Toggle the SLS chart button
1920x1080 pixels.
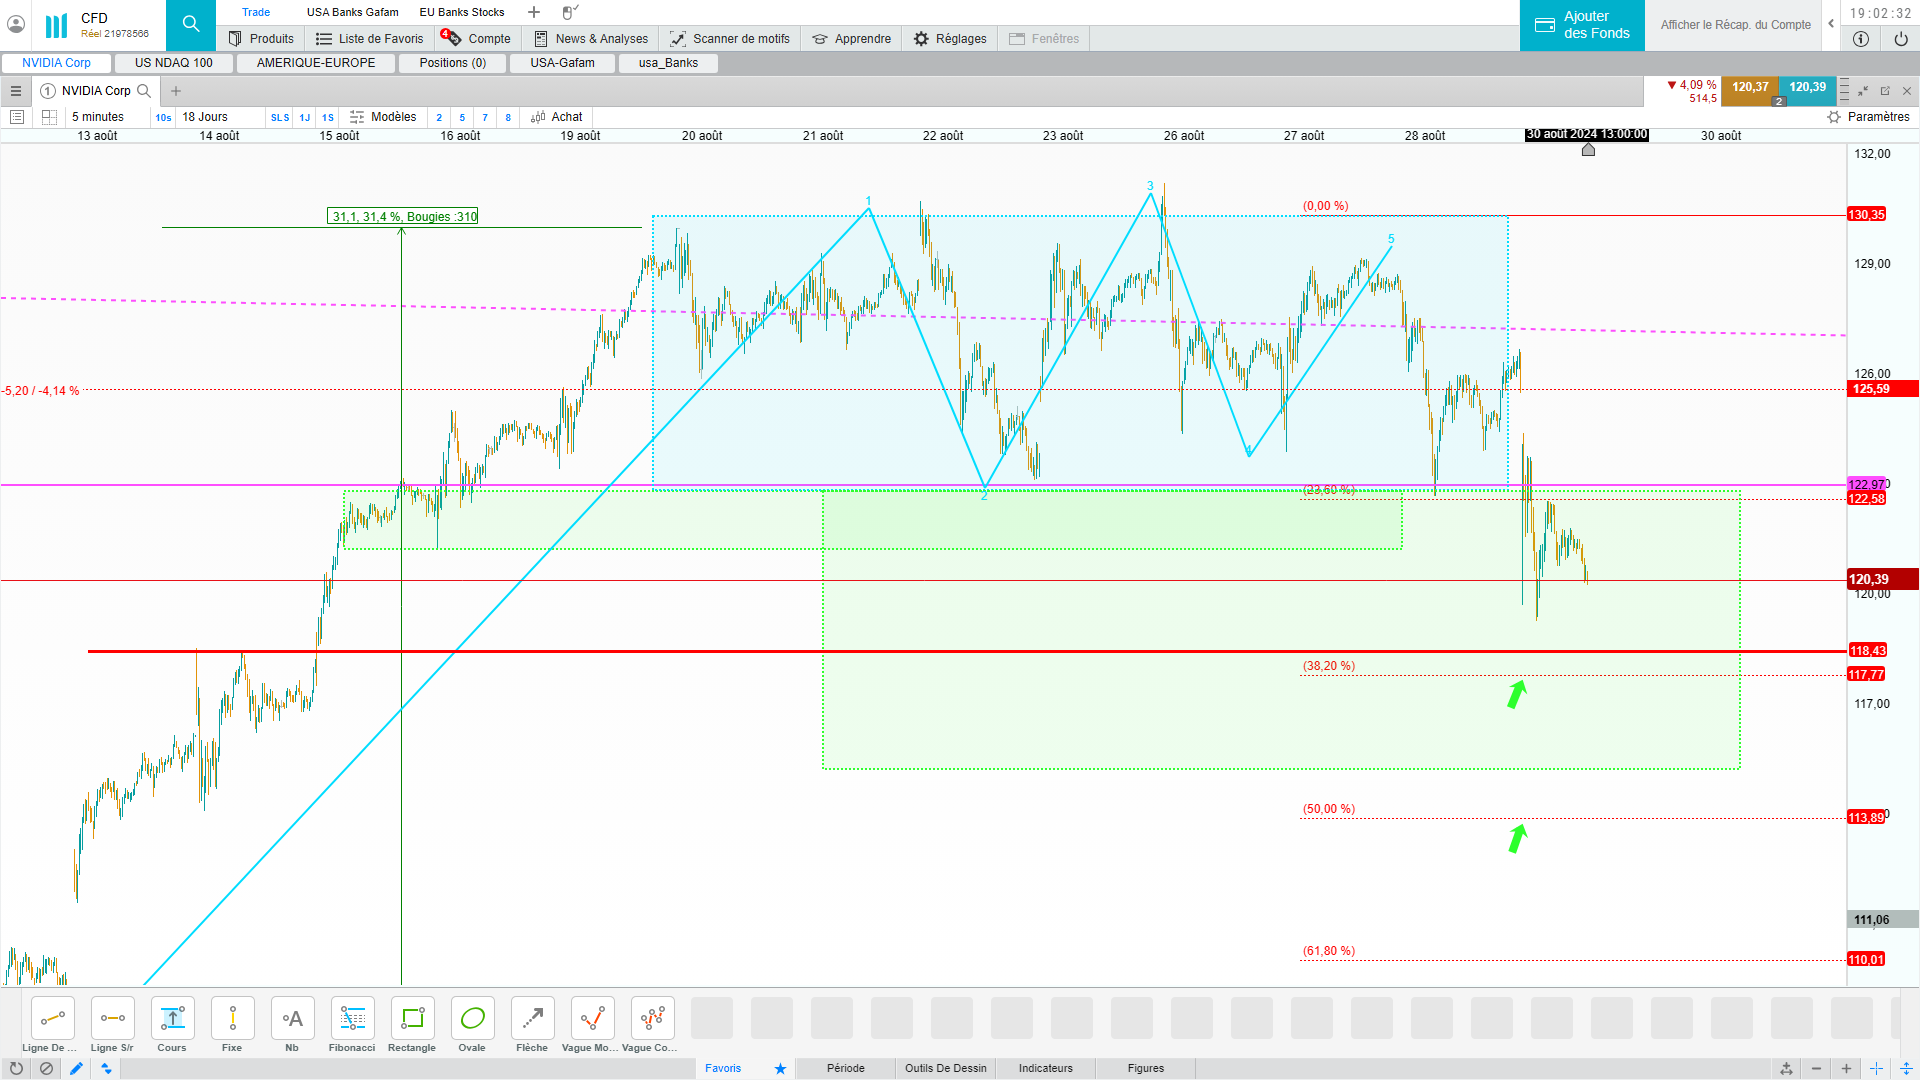(x=280, y=118)
